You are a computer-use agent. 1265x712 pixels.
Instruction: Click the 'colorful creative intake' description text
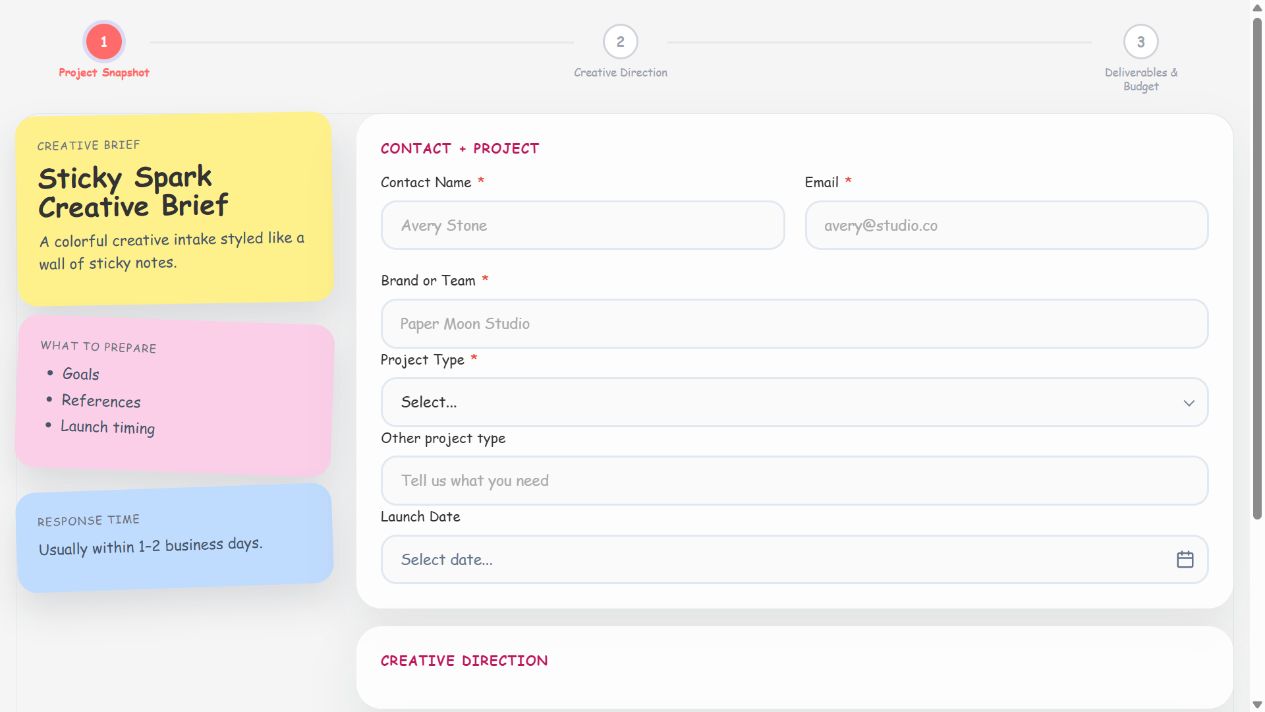tap(172, 251)
